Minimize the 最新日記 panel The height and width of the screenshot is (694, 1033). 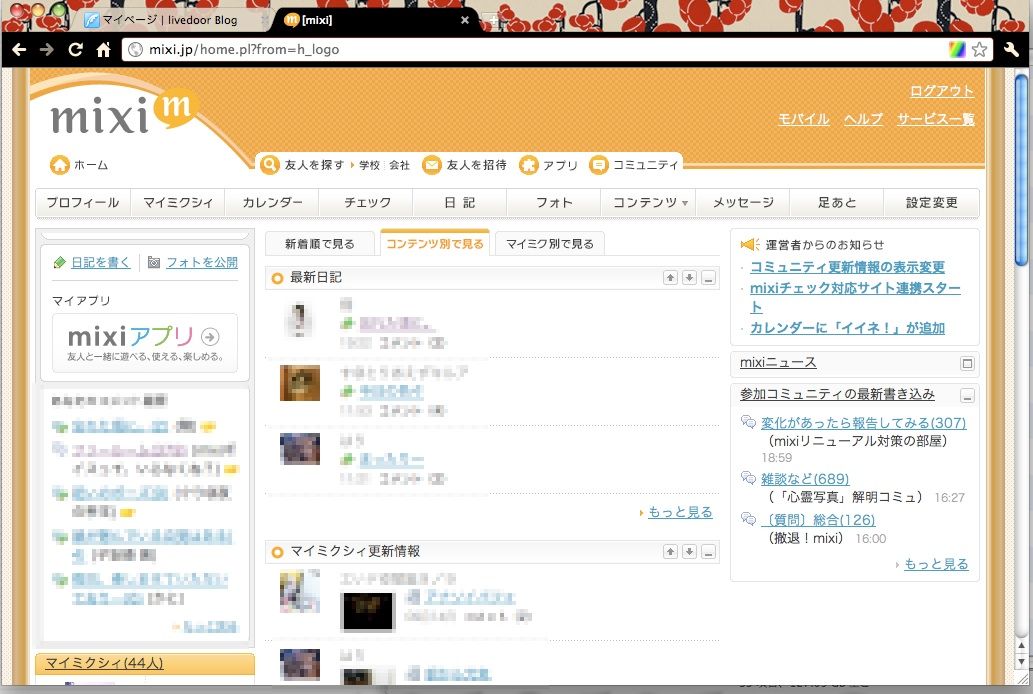click(707, 278)
